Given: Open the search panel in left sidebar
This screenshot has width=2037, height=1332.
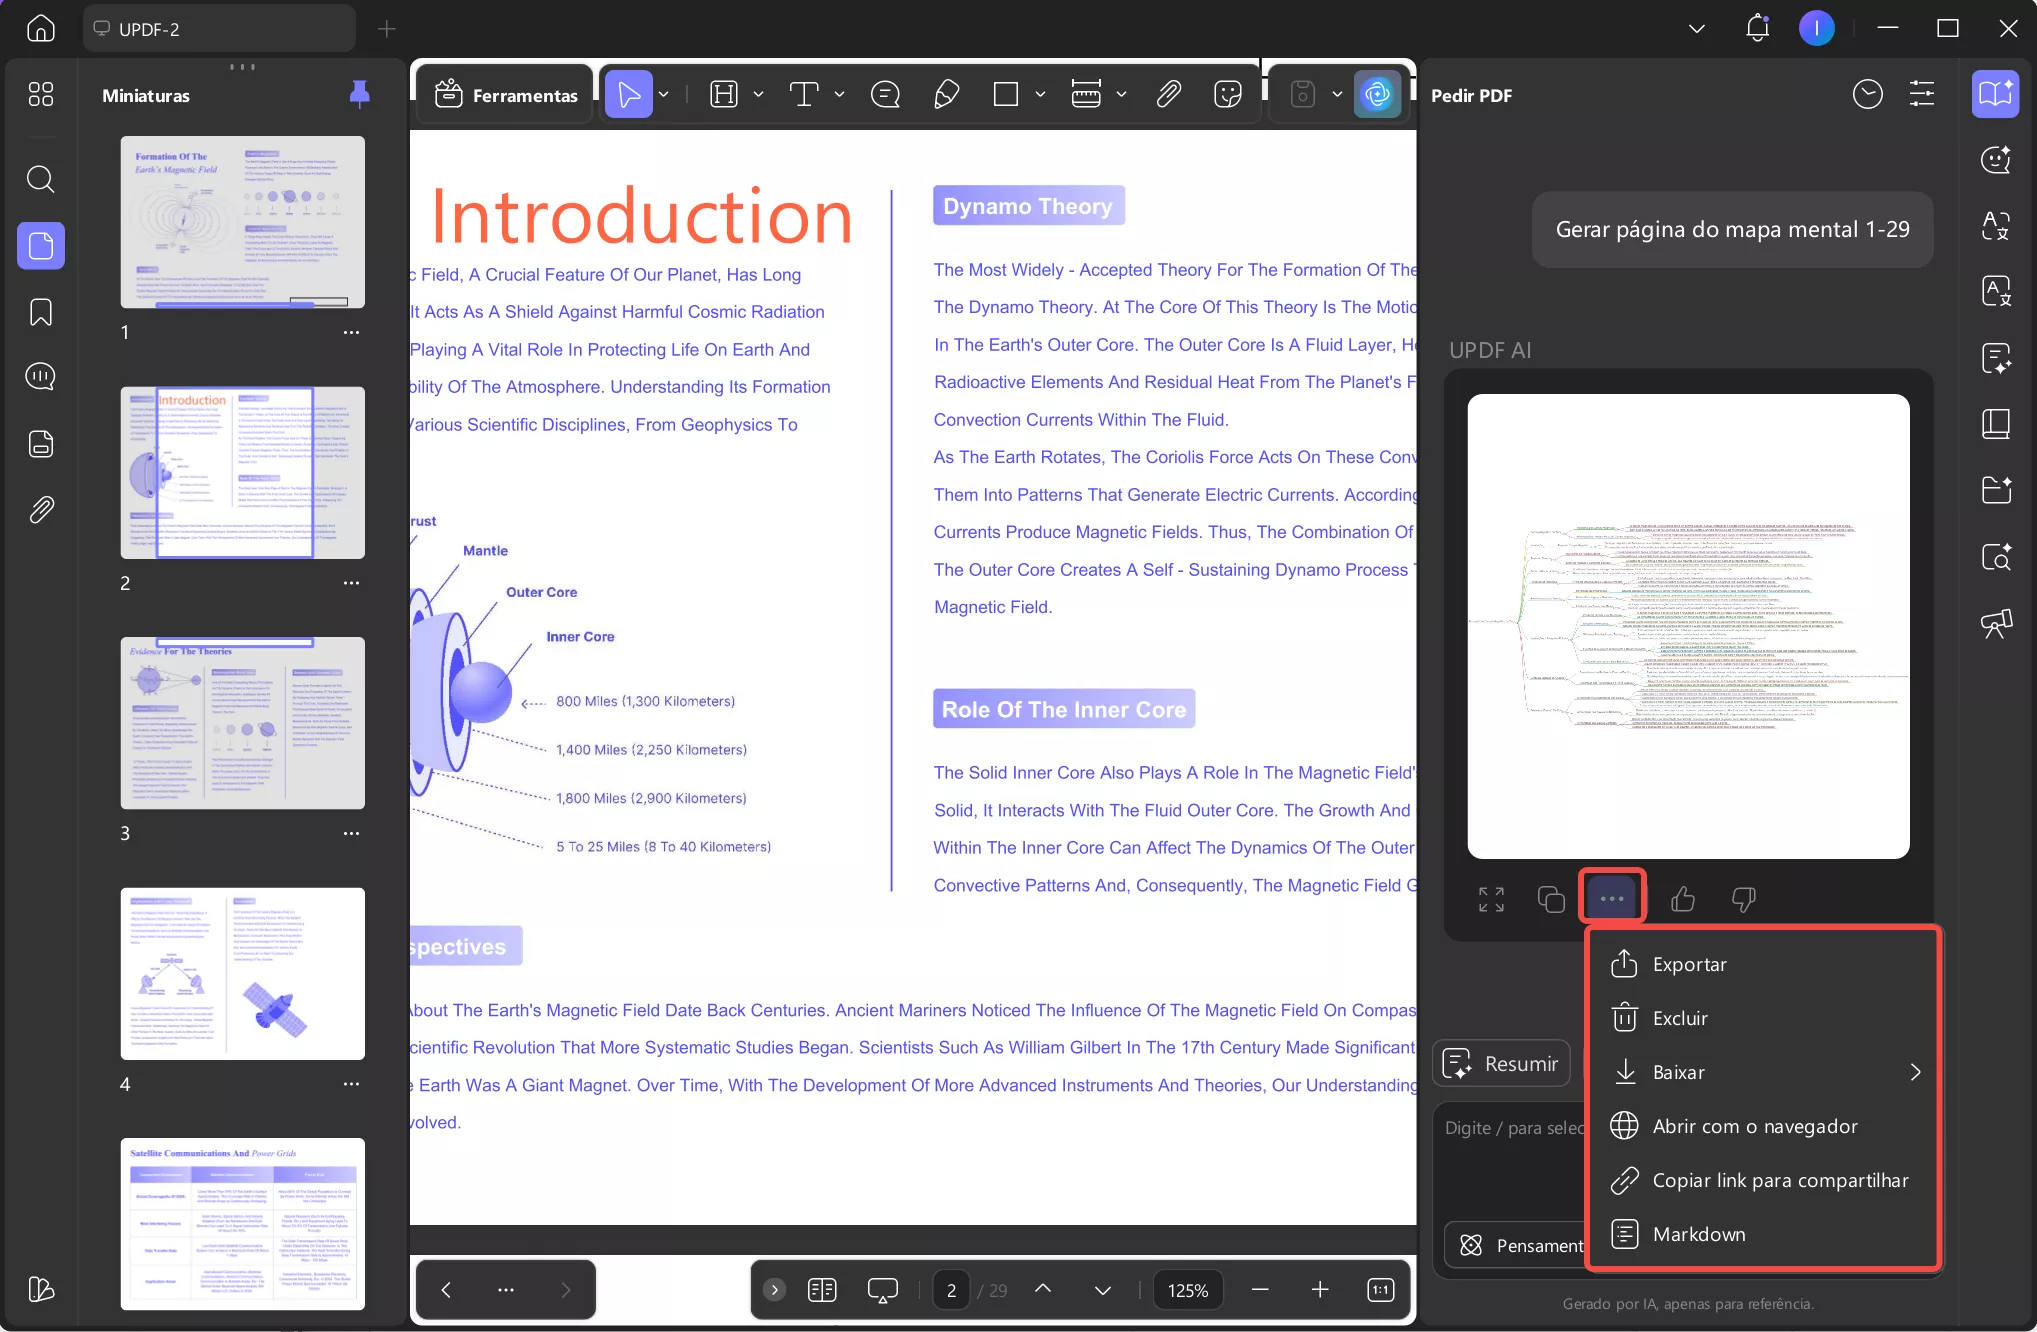Looking at the screenshot, I should pyautogui.click(x=40, y=180).
